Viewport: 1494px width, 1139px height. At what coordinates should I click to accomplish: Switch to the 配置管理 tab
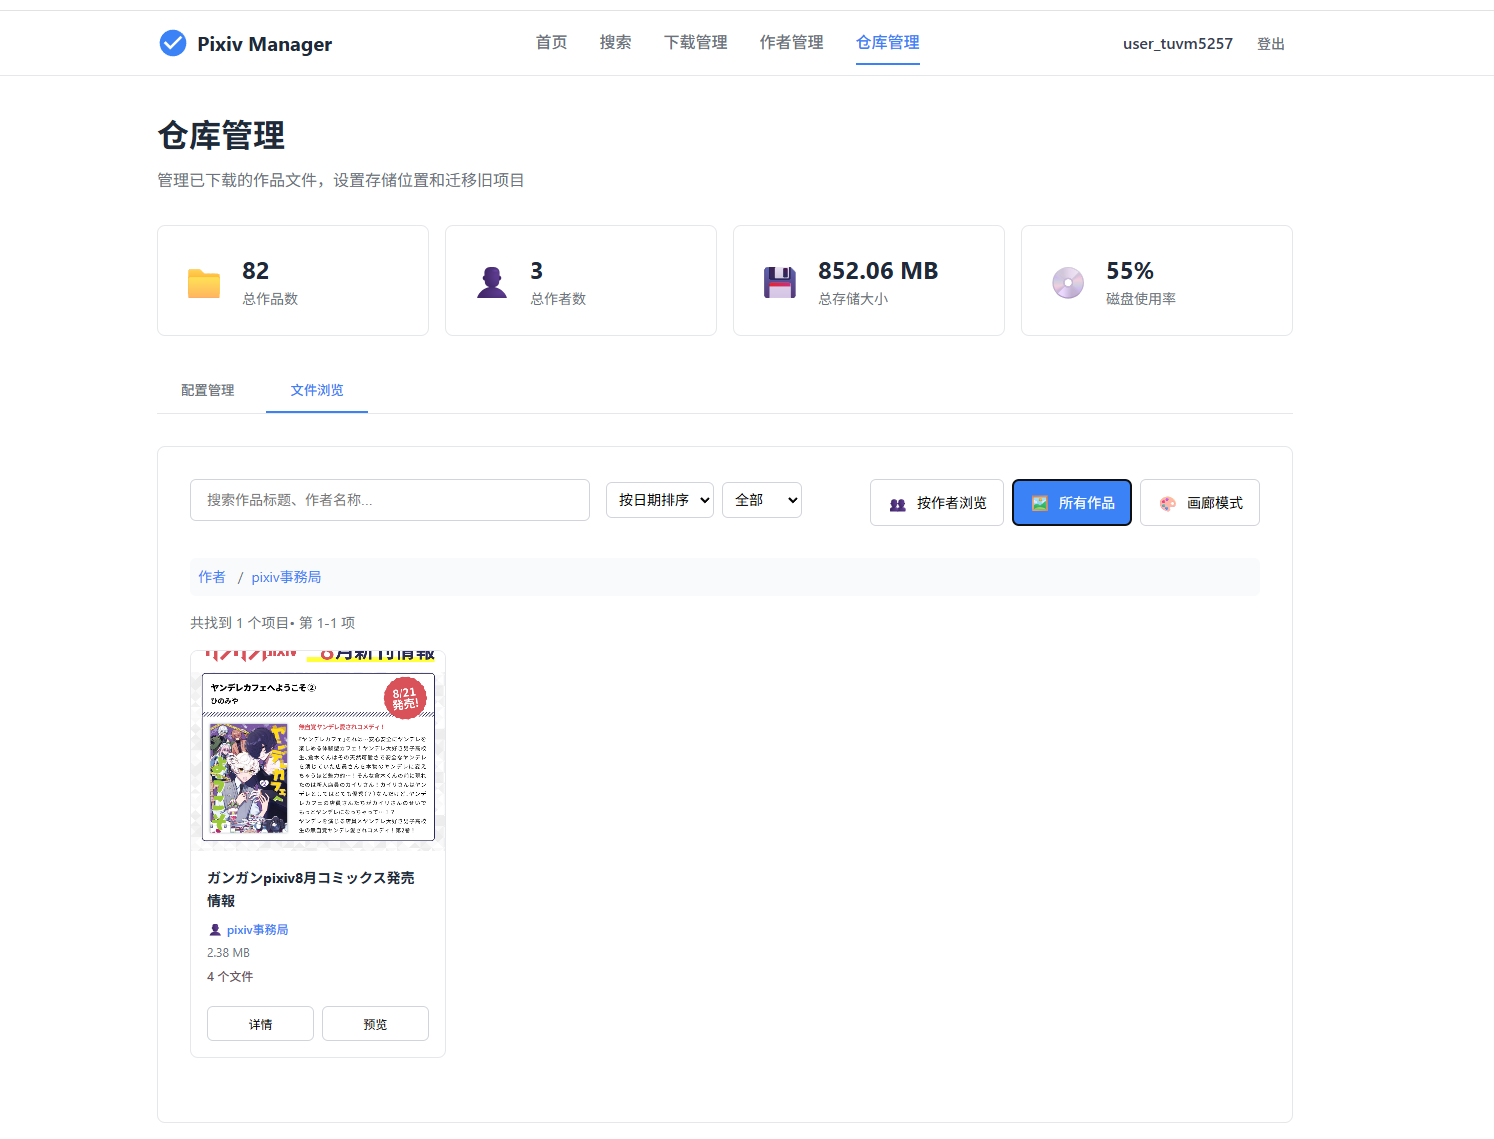coord(207,390)
